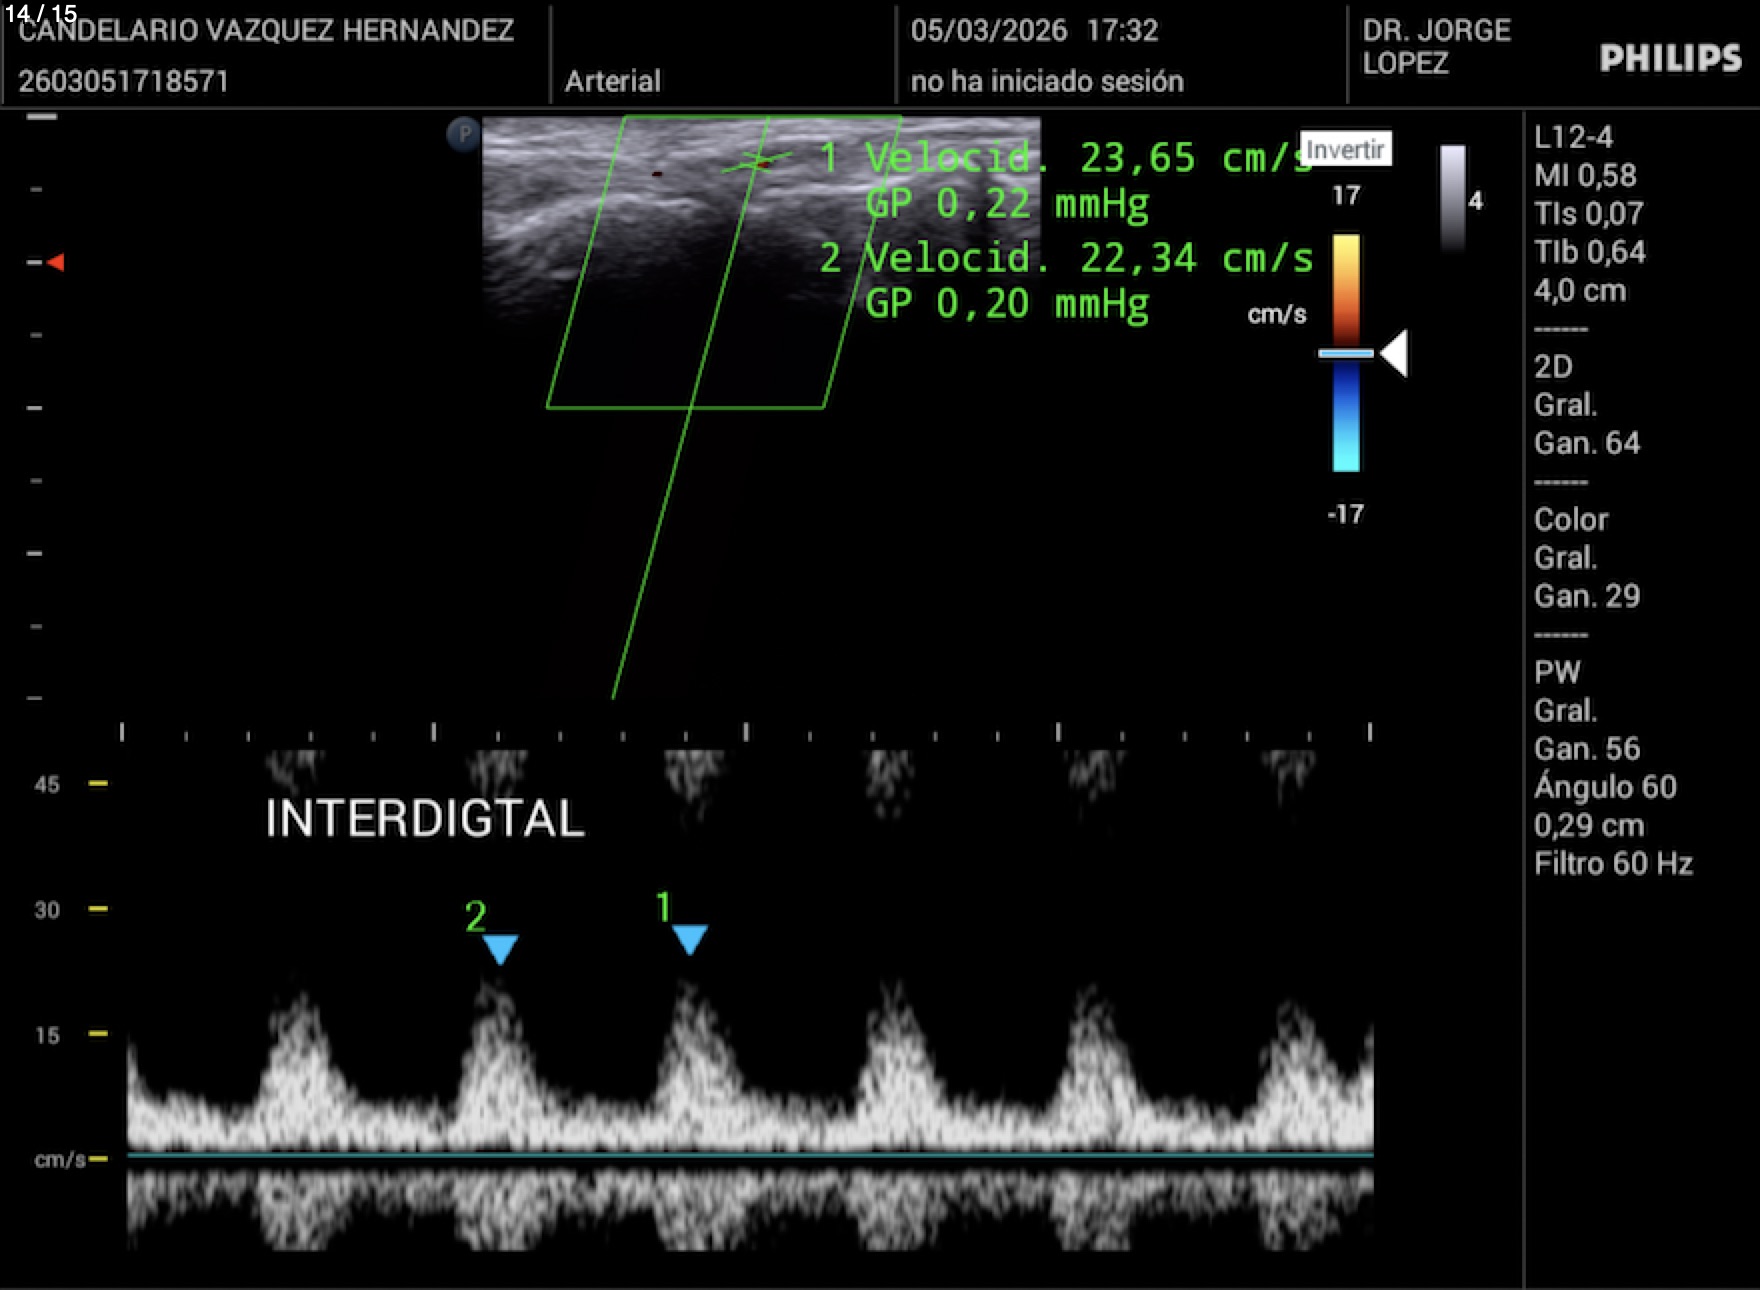Click the PW Gan. 56 gain value
Screen dimensions: 1760x1290
(x=1587, y=749)
